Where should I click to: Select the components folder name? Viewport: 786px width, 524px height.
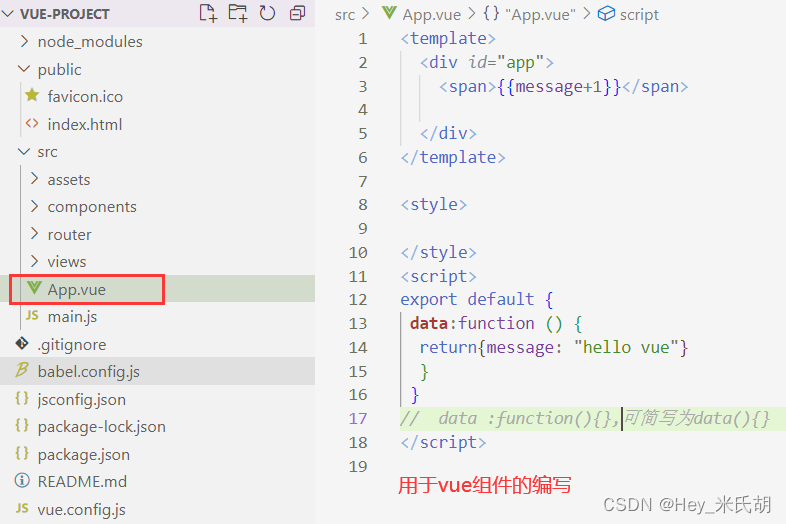92,207
